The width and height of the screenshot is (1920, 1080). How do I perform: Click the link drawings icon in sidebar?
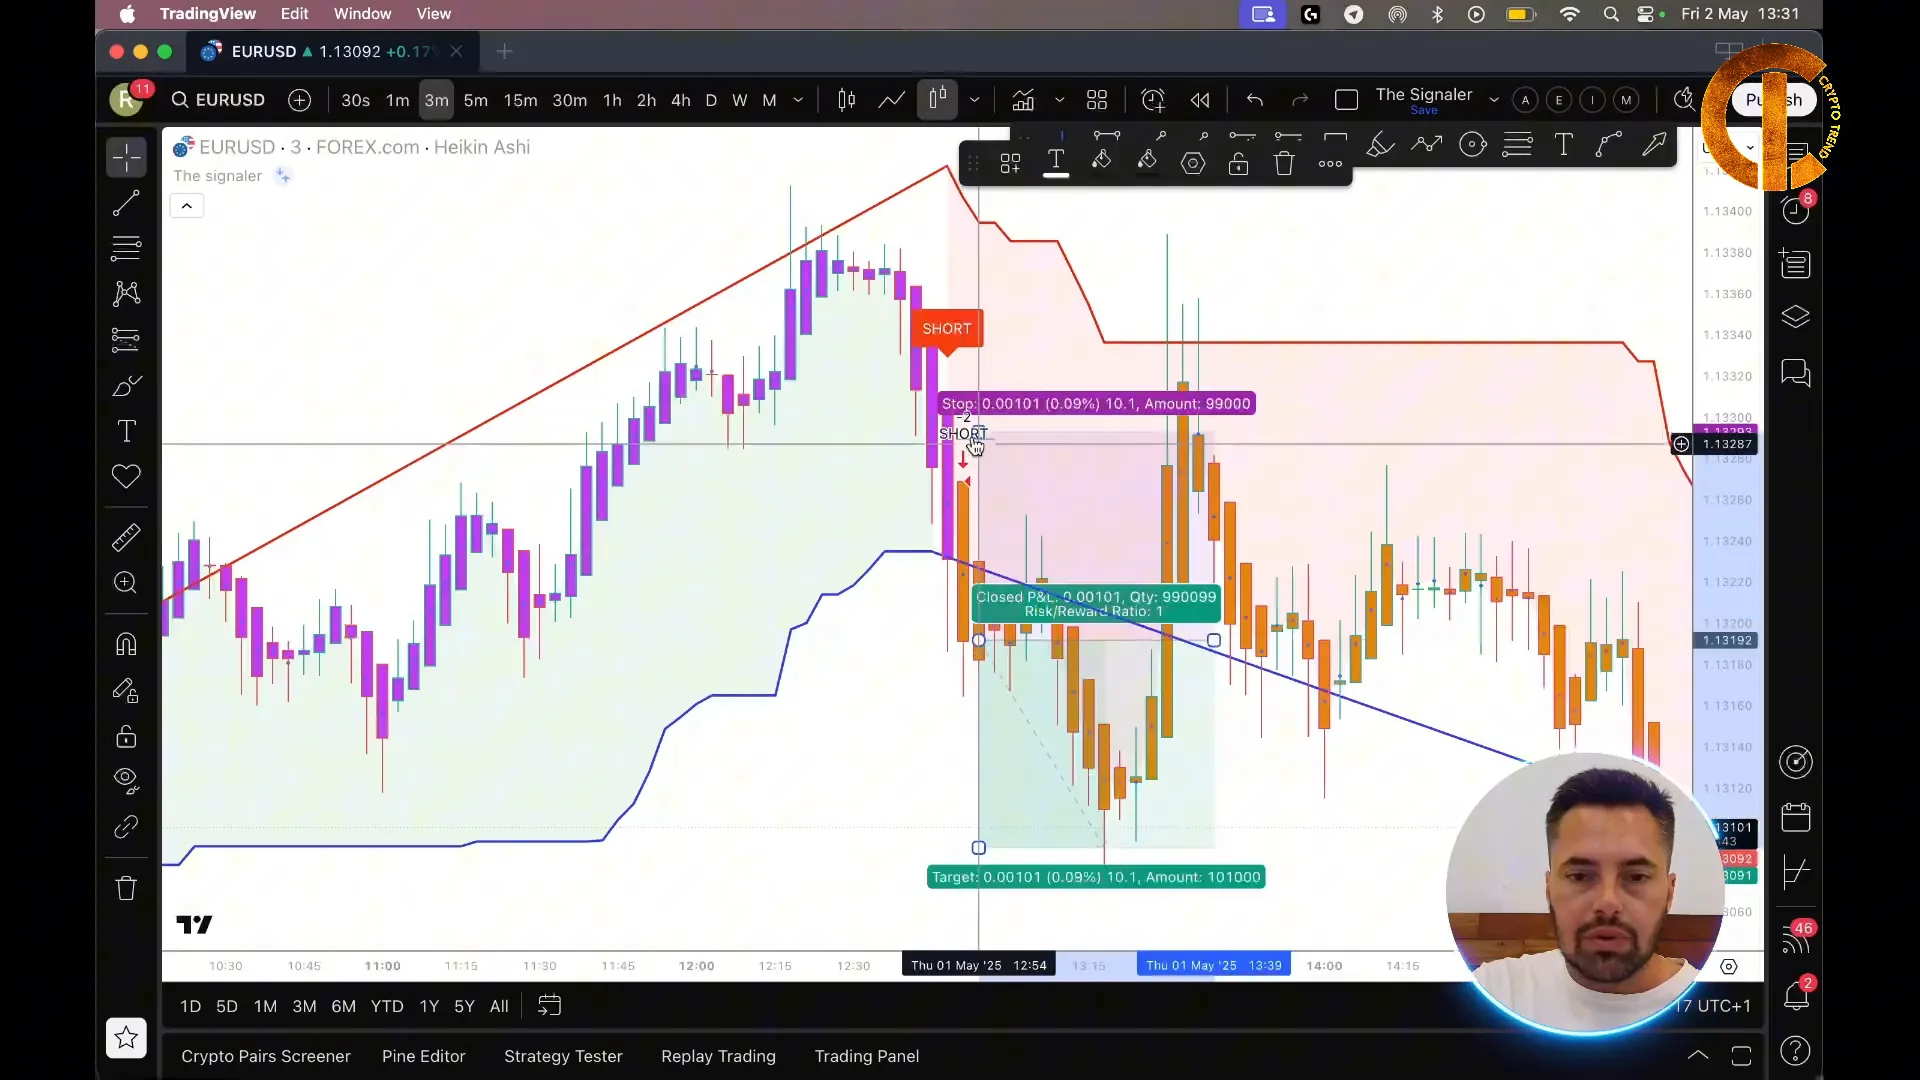(126, 827)
